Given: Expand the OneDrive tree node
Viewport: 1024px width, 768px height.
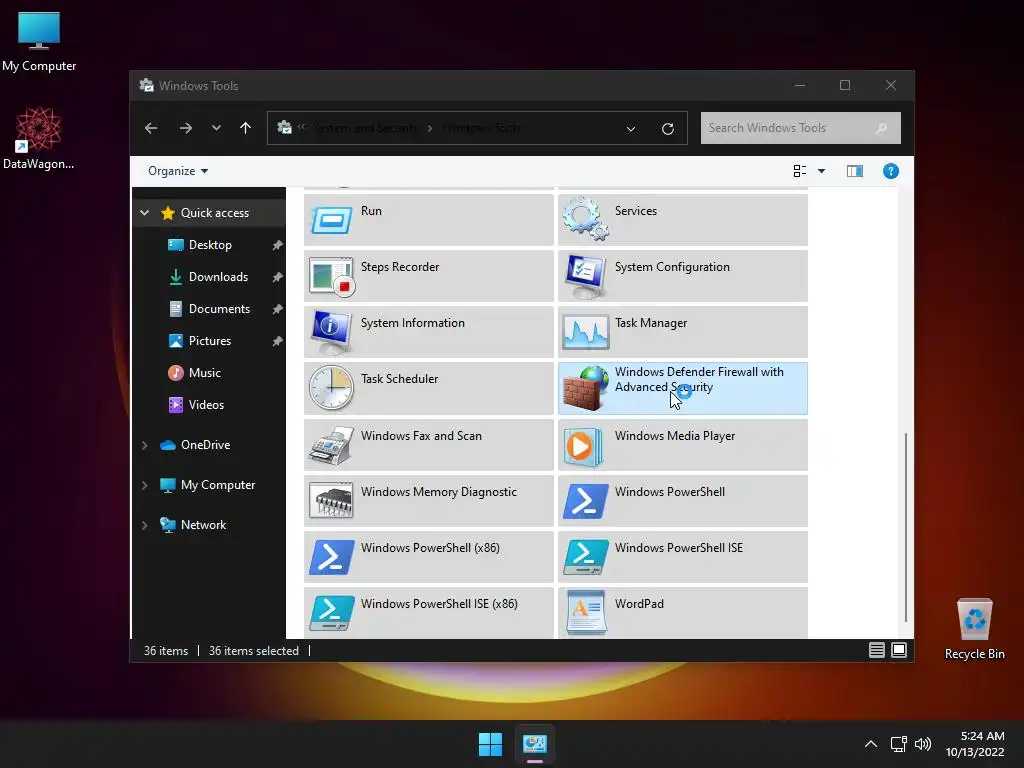Looking at the screenshot, I should [145, 445].
